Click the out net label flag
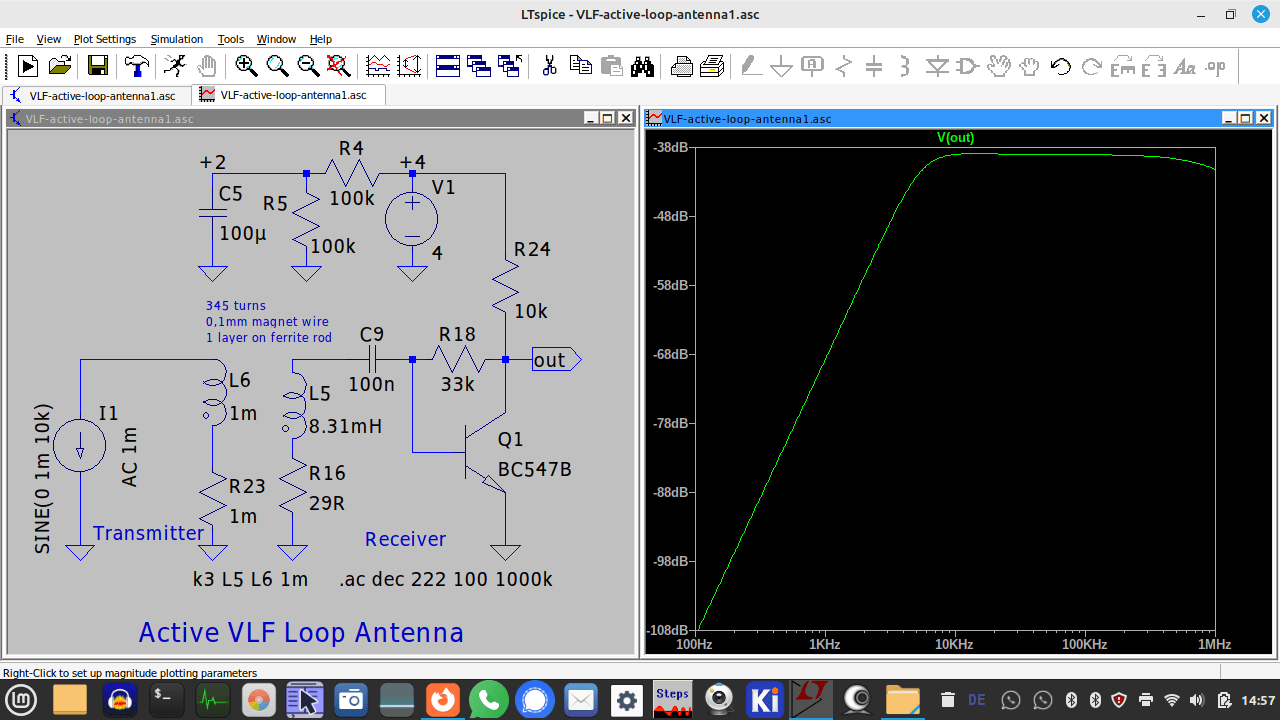 (x=556, y=360)
